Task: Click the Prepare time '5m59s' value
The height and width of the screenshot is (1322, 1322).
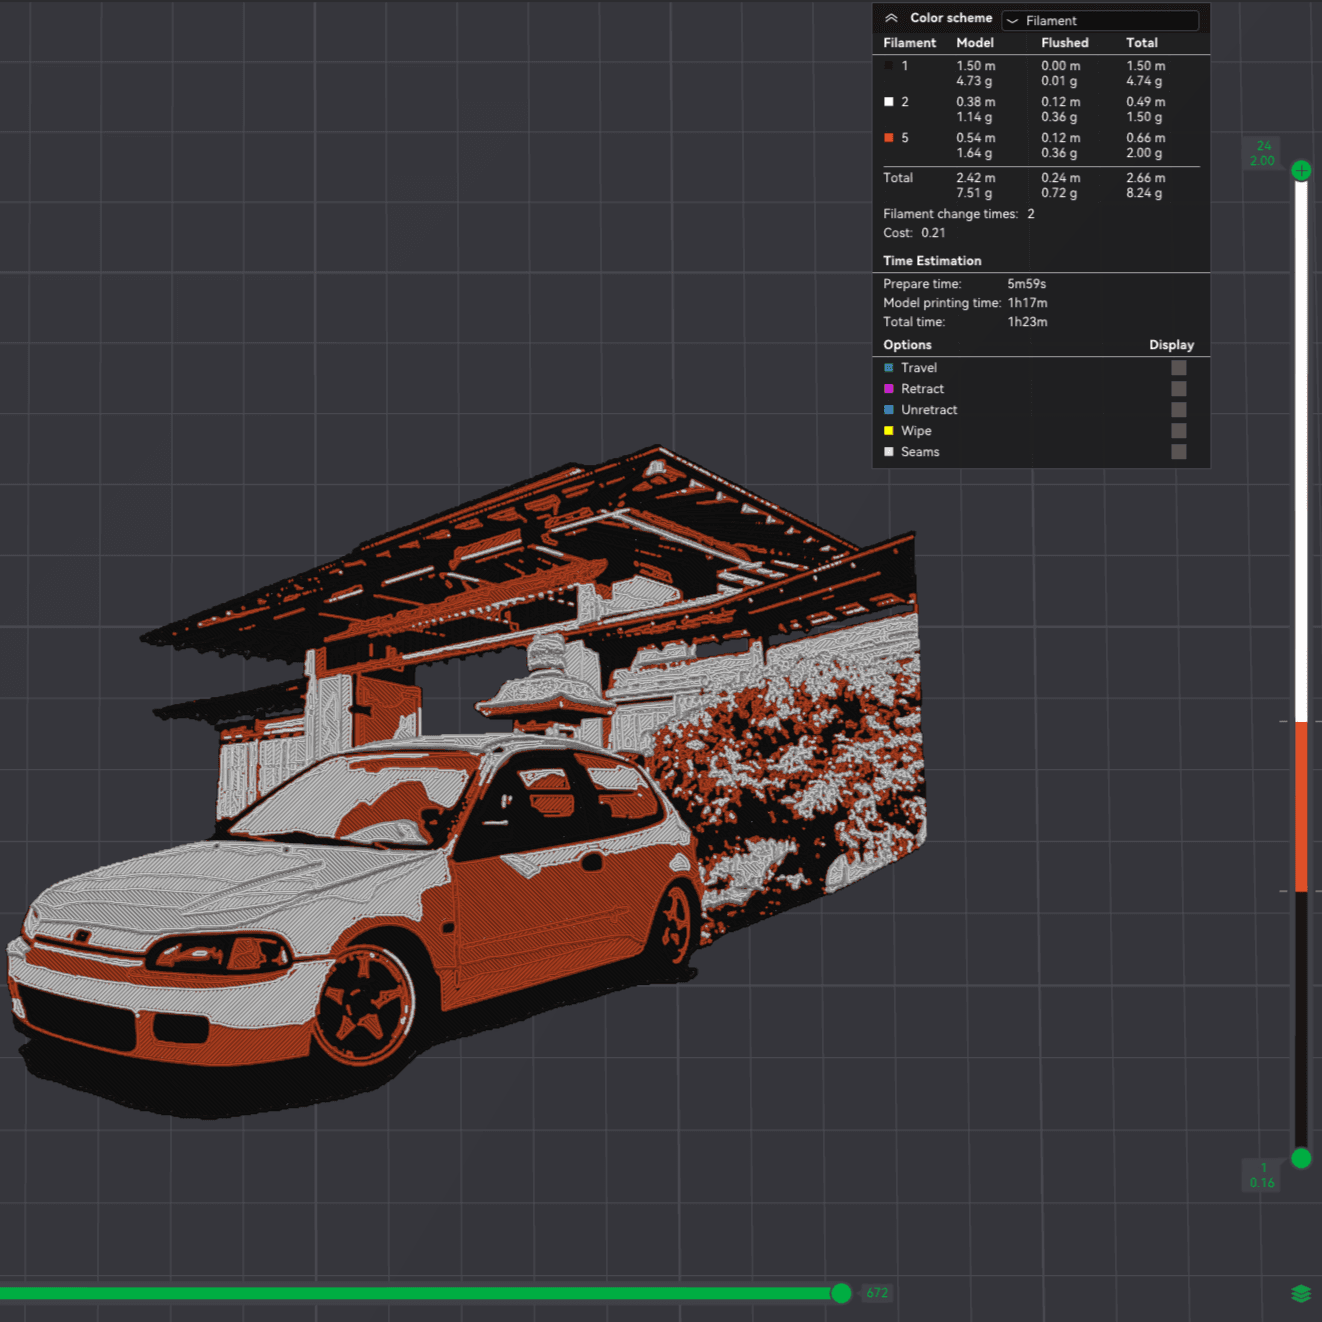Action: (x=1026, y=284)
